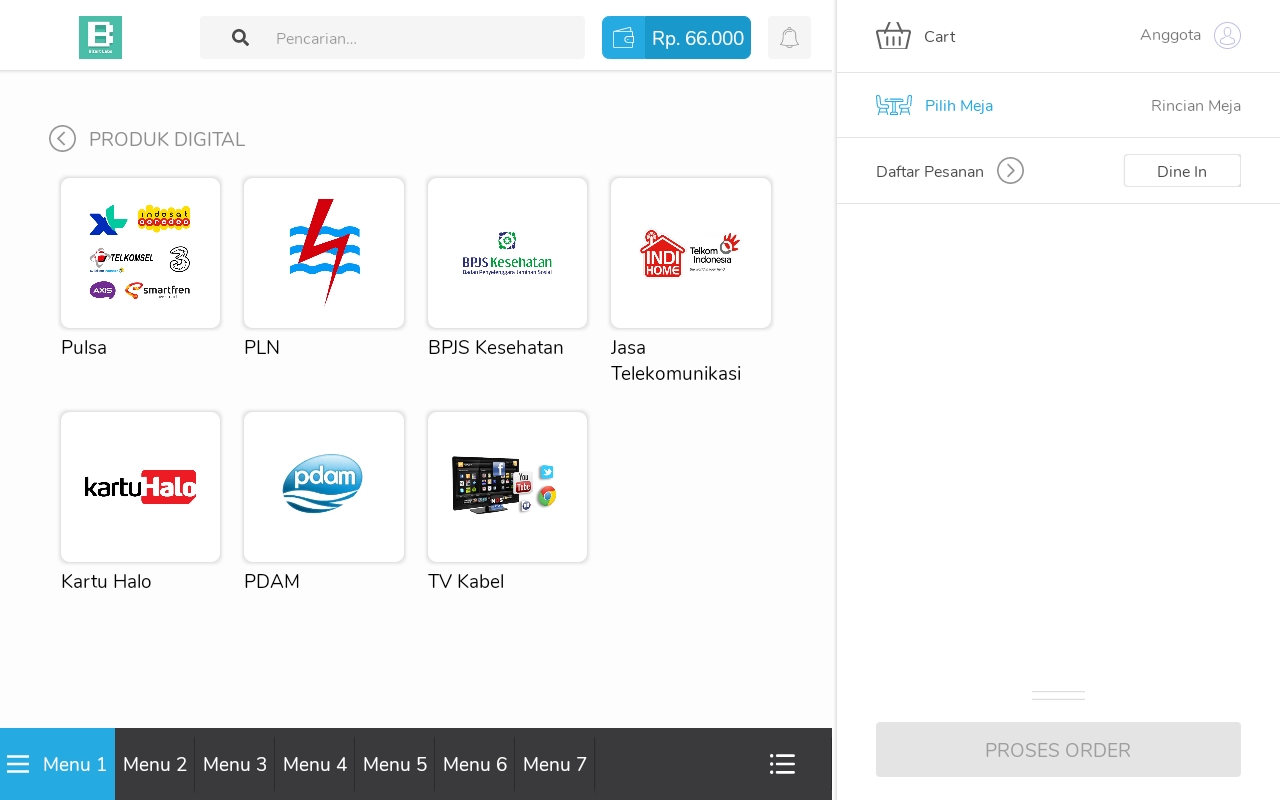The height and width of the screenshot is (800, 1280).
Task: Click the Jasa Telekomunikasi label text
Action: tap(676, 361)
